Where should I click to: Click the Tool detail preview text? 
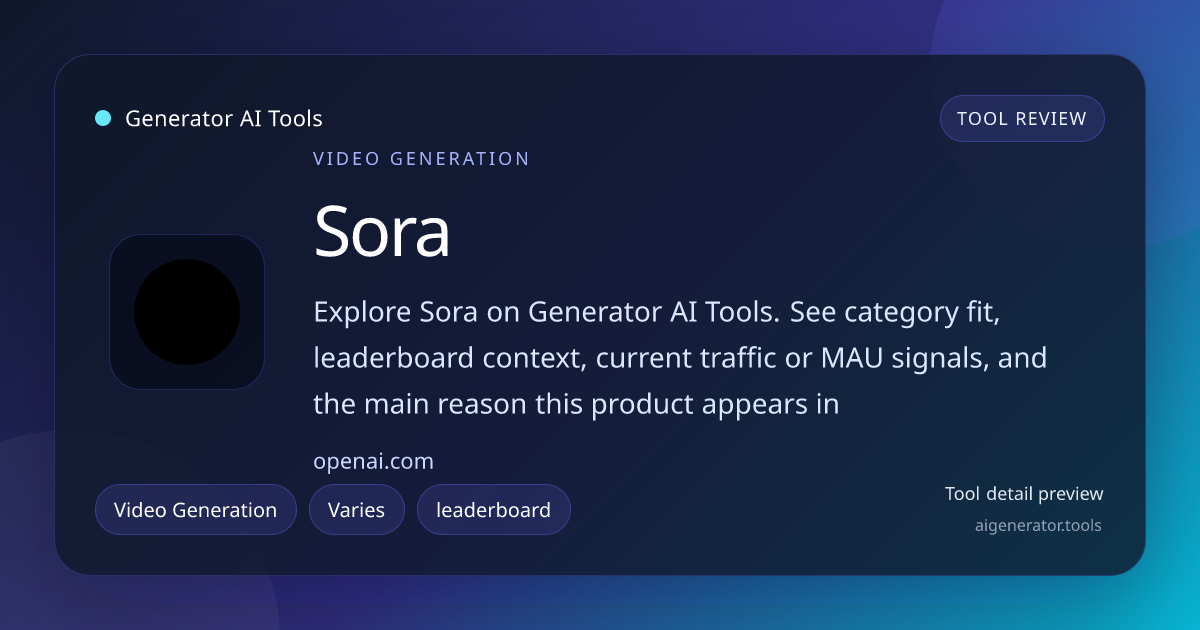click(x=1024, y=493)
